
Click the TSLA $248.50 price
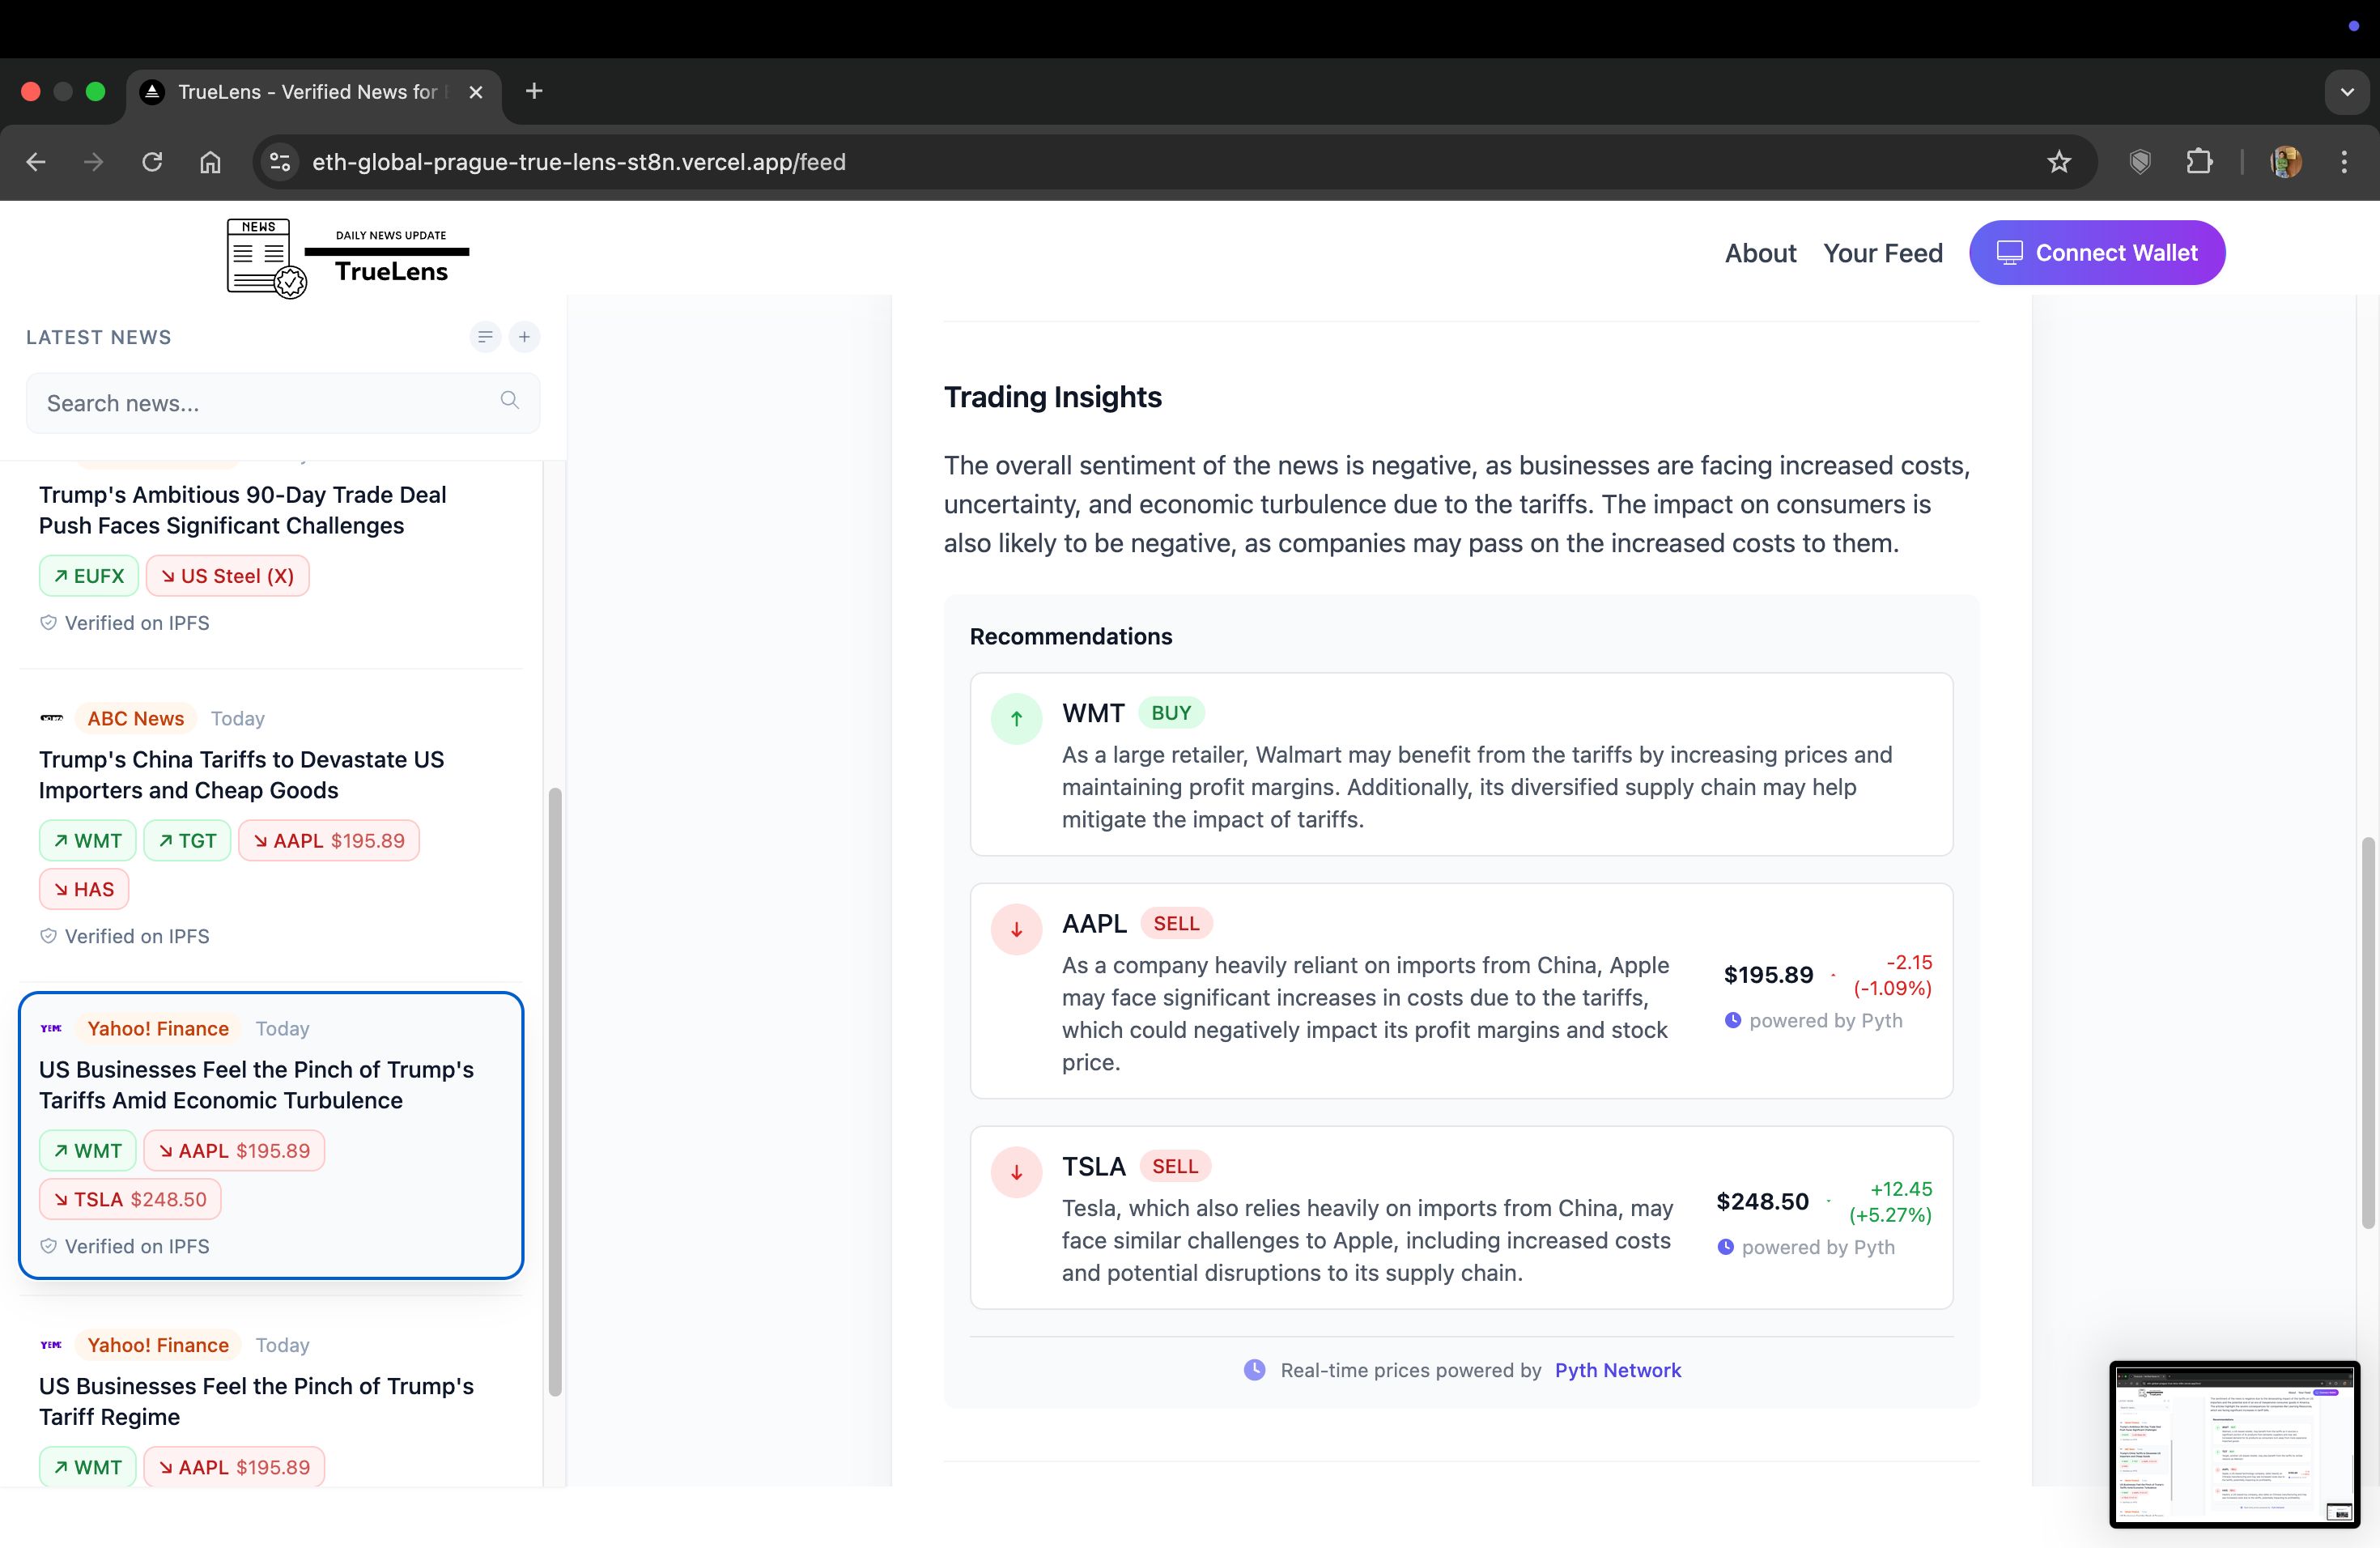pyautogui.click(x=1762, y=1201)
